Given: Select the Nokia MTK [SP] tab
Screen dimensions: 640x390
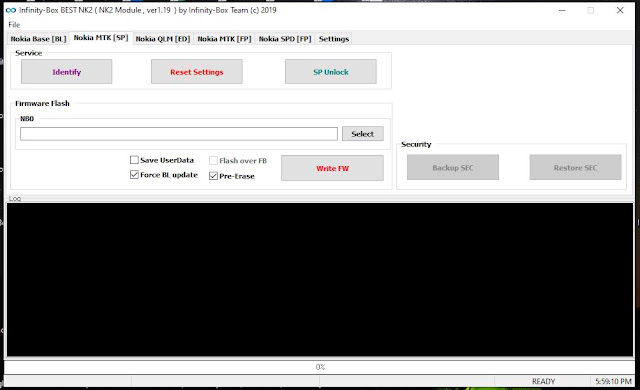Looking at the screenshot, I should [x=101, y=38].
